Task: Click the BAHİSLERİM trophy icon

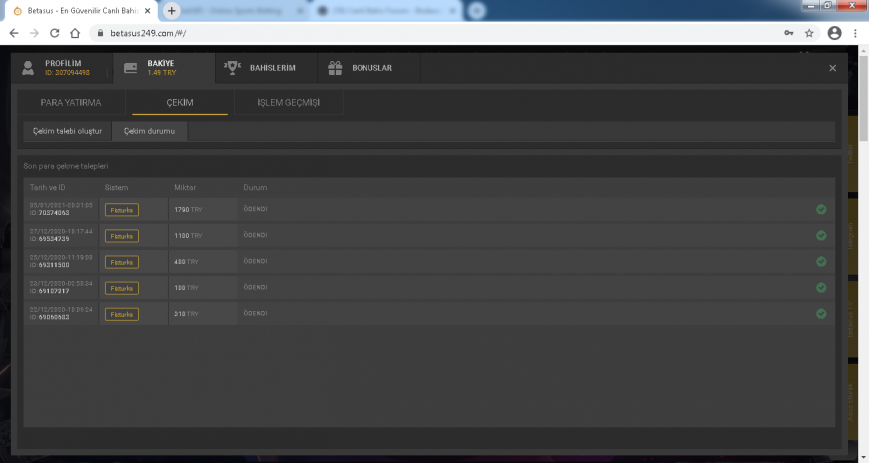Action: click(x=232, y=68)
